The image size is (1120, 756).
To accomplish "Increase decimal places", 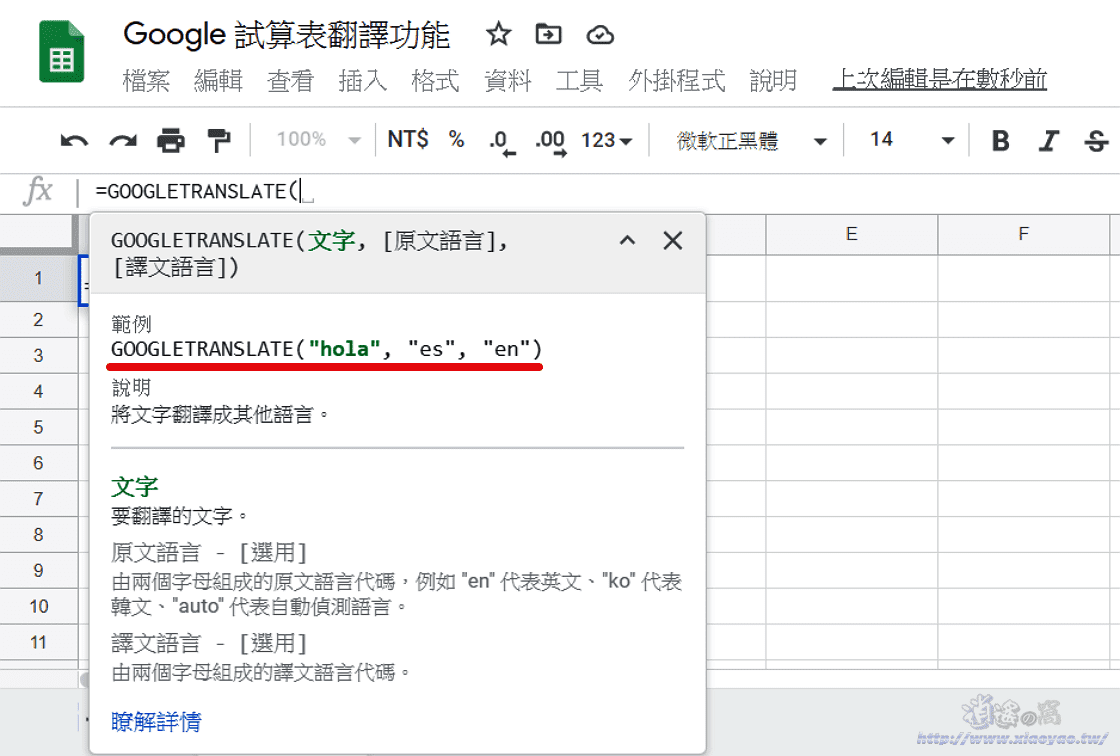I will (x=551, y=141).
